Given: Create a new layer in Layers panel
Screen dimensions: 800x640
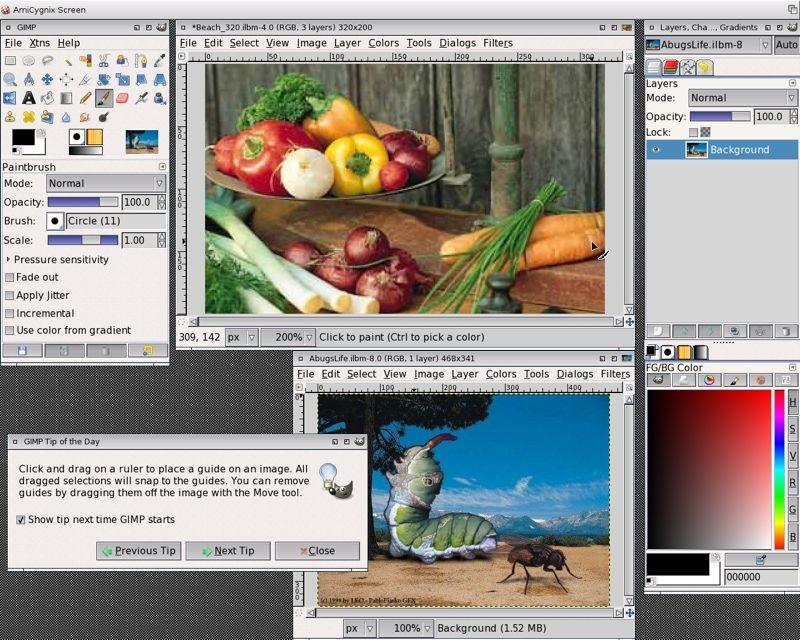Looking at the screenshot, I should pyautogui.click(x=658, y=331).
